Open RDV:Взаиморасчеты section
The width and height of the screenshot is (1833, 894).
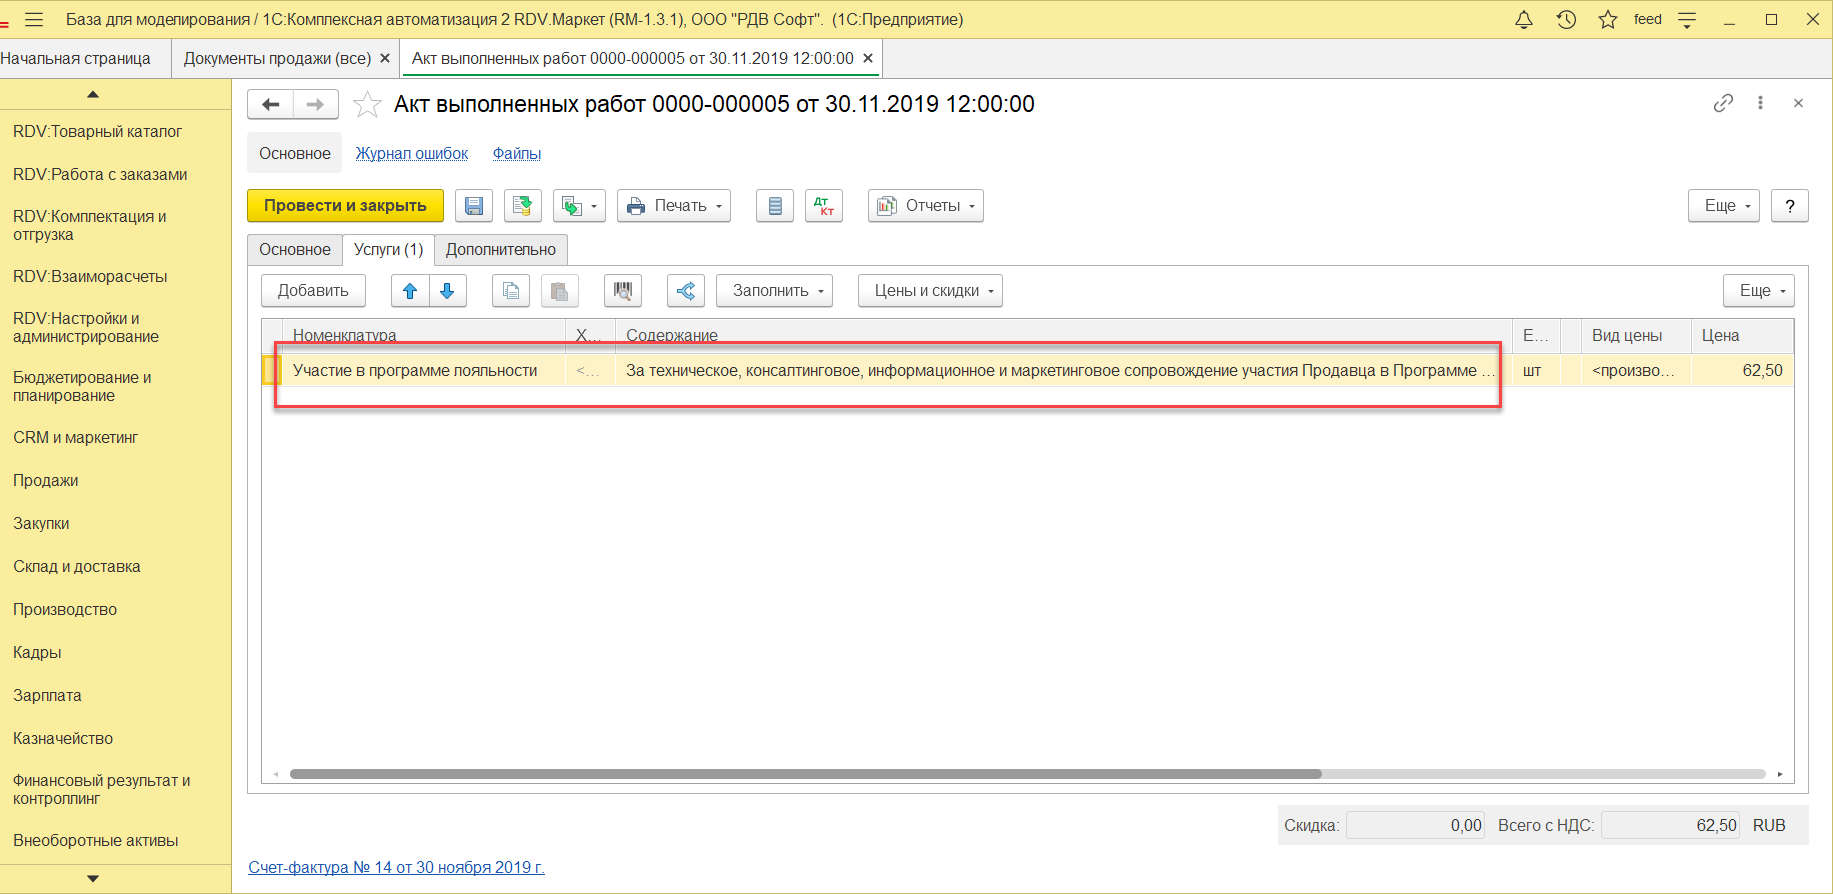(90, 277)
